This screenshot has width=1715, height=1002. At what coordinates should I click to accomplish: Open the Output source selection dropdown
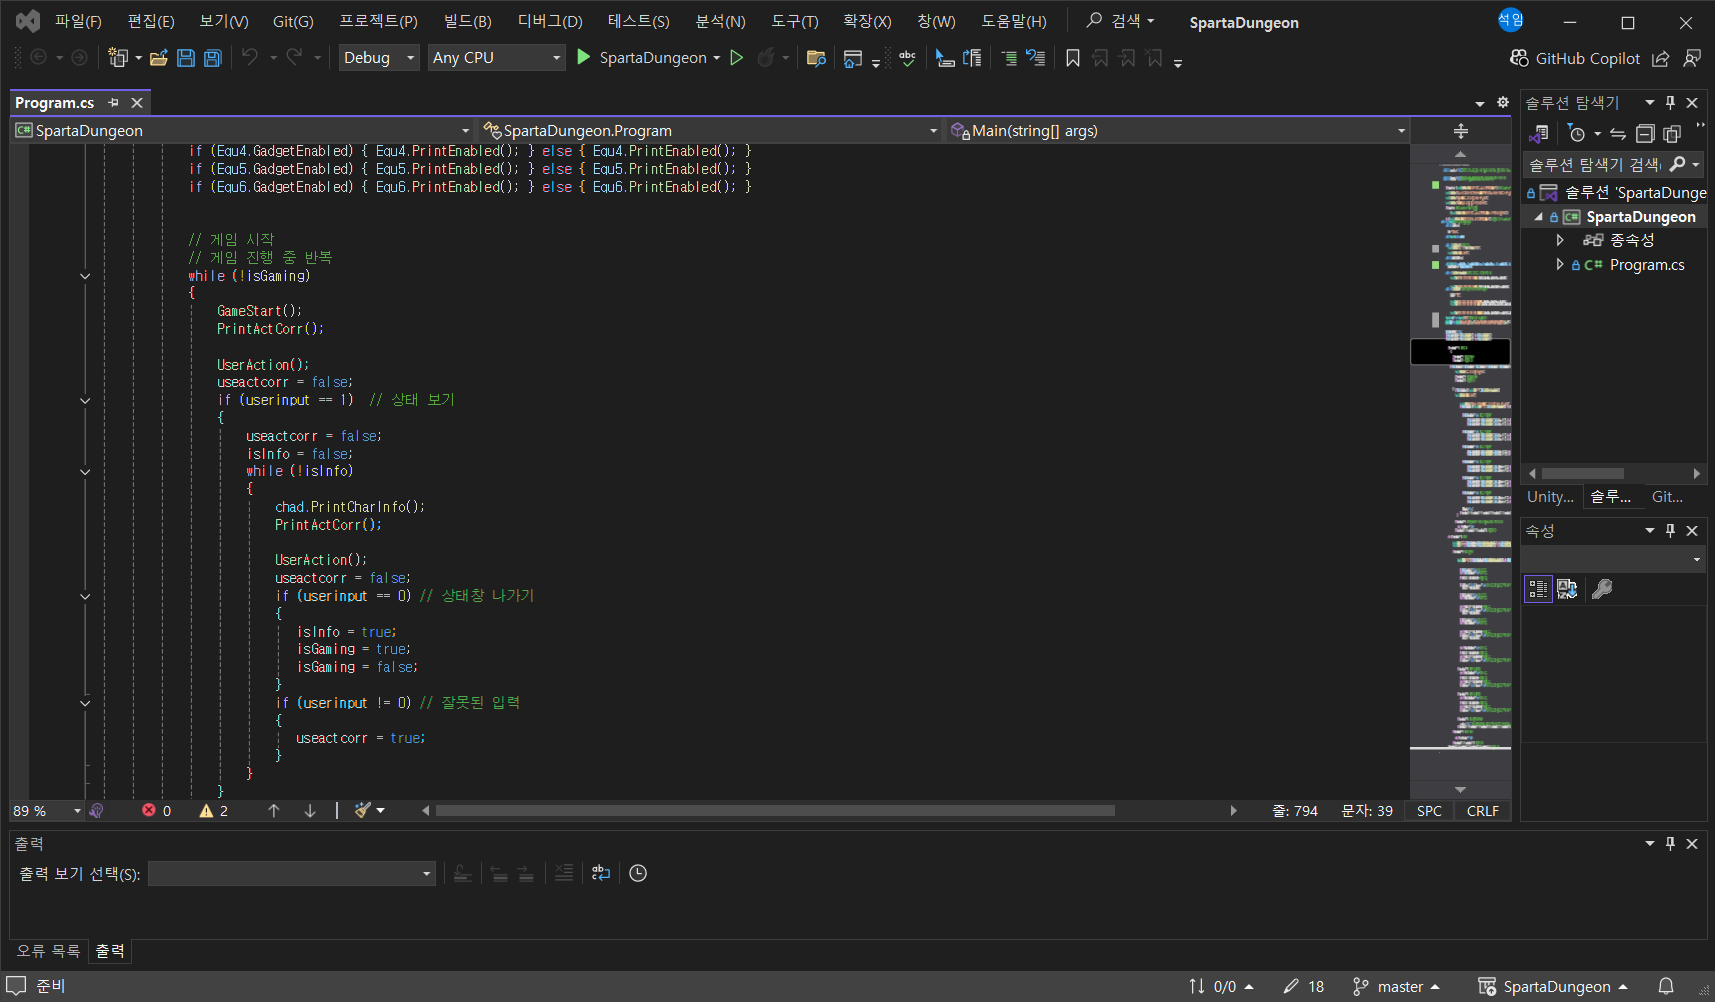pos(292,874)
